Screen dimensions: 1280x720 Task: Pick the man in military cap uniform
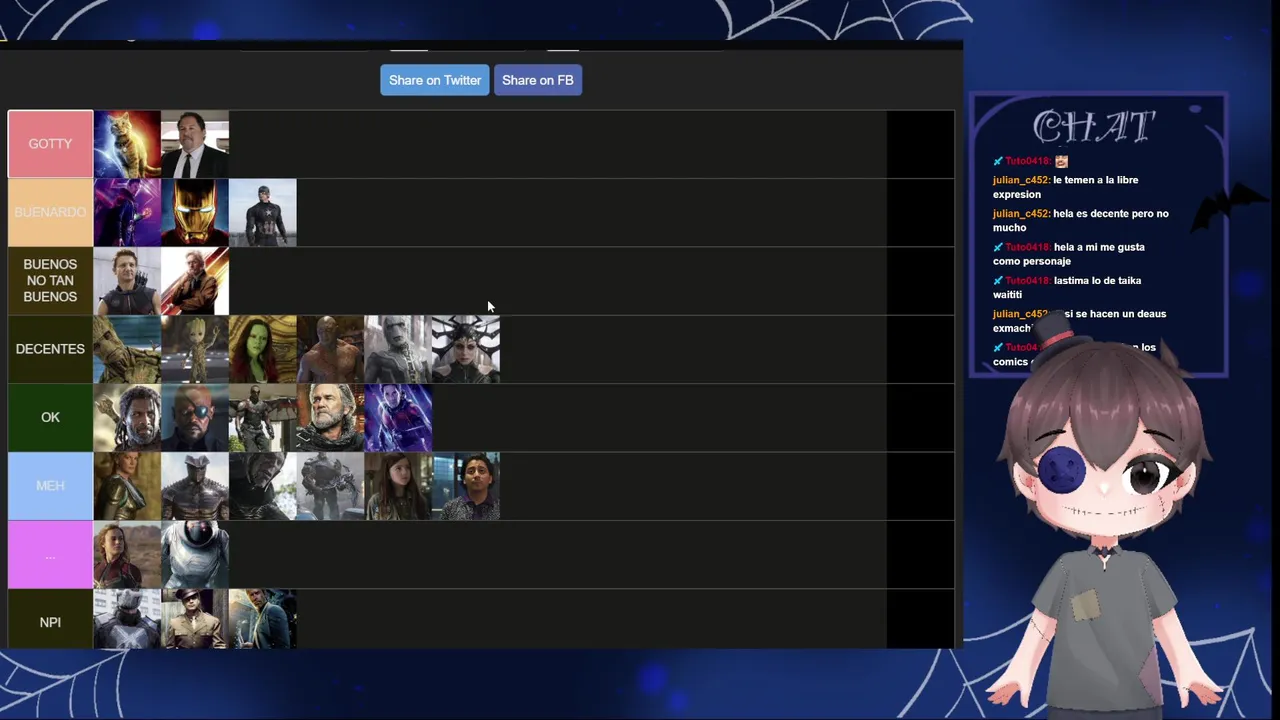tap(195, 619)
